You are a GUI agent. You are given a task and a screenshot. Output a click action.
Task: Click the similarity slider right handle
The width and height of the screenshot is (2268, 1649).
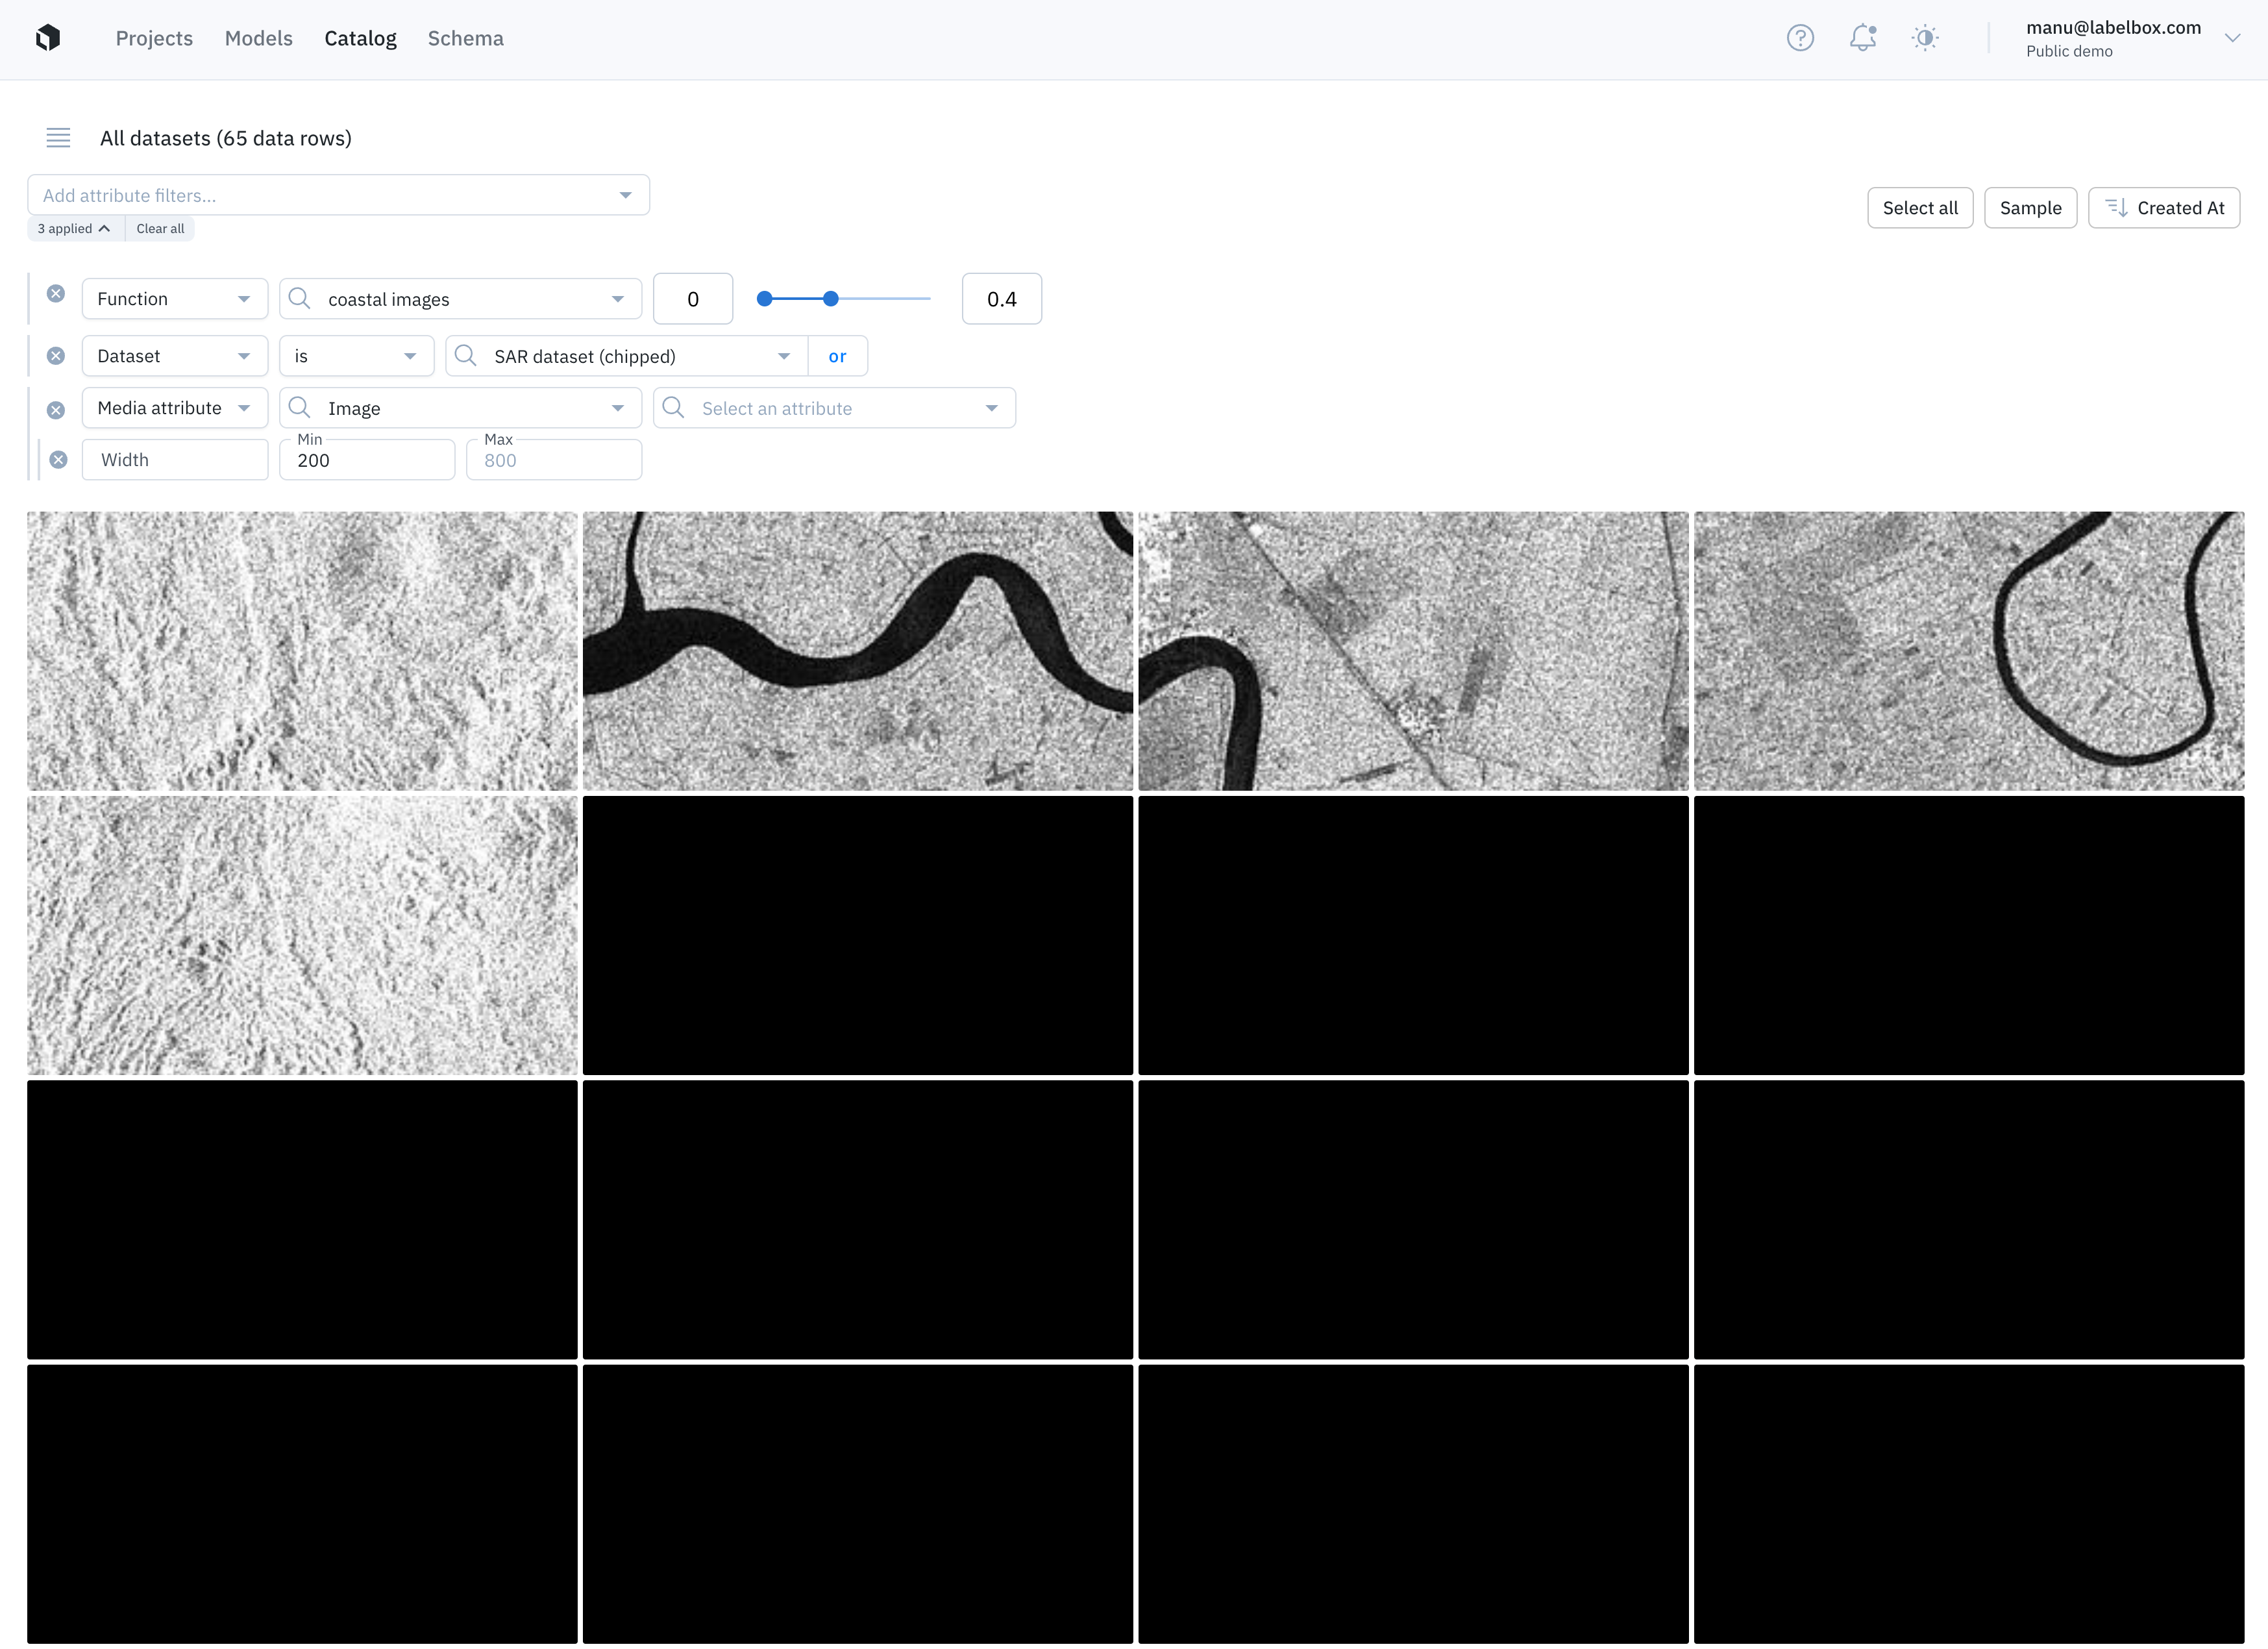click(830, 299)
